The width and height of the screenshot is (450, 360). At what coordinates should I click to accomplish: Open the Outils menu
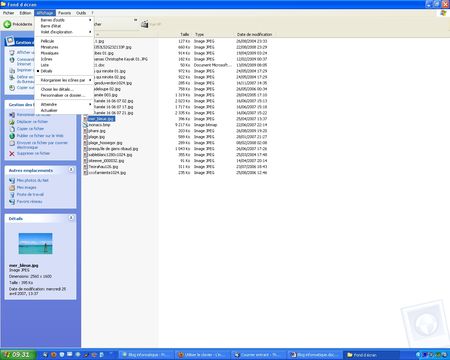[81, 13]
